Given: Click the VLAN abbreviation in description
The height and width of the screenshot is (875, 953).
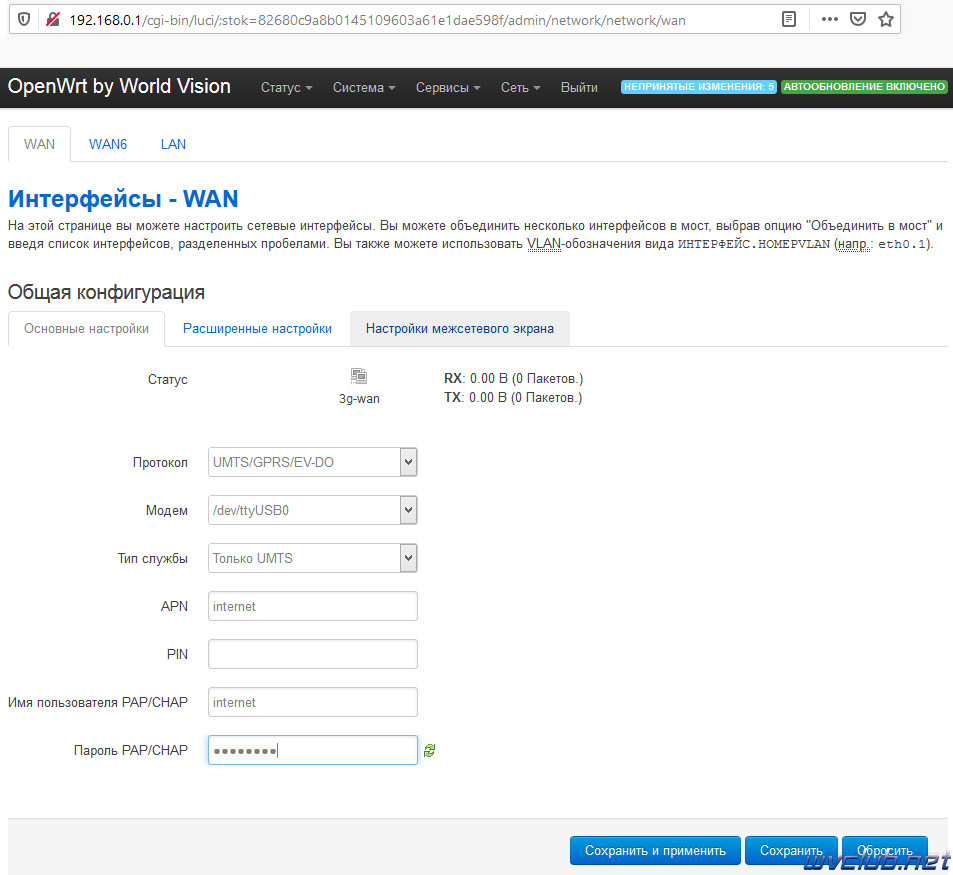Looking at the screenshot, I should (x=544, y=244).
